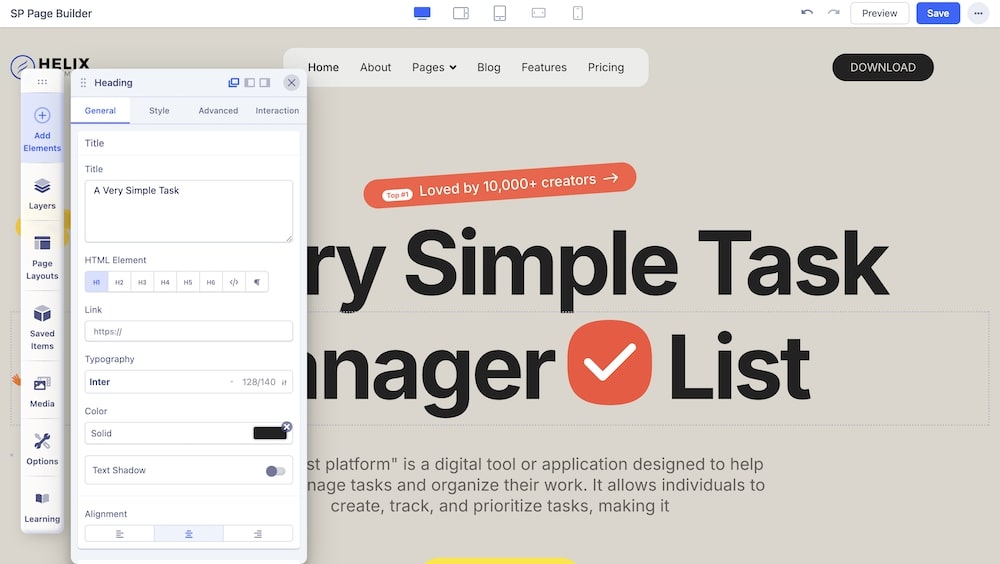The width and height of the screenshot is (1000, 564).
Task: Click the Preview button
Action: [x=879, y=13]
